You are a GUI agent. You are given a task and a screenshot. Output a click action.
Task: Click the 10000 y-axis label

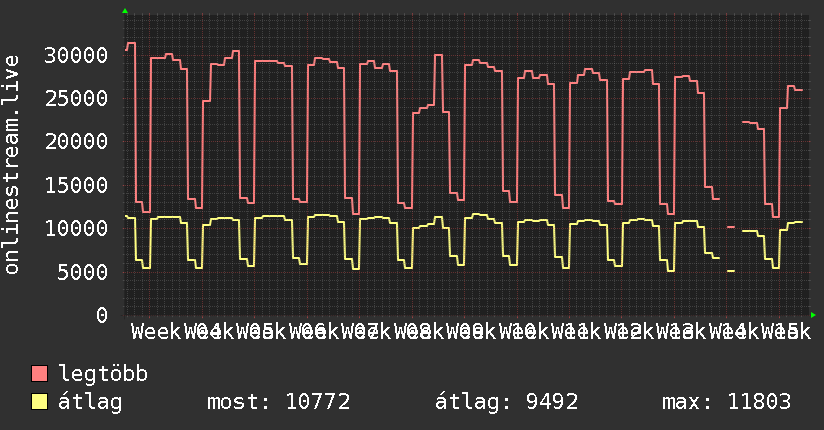[x=76, y=228]
